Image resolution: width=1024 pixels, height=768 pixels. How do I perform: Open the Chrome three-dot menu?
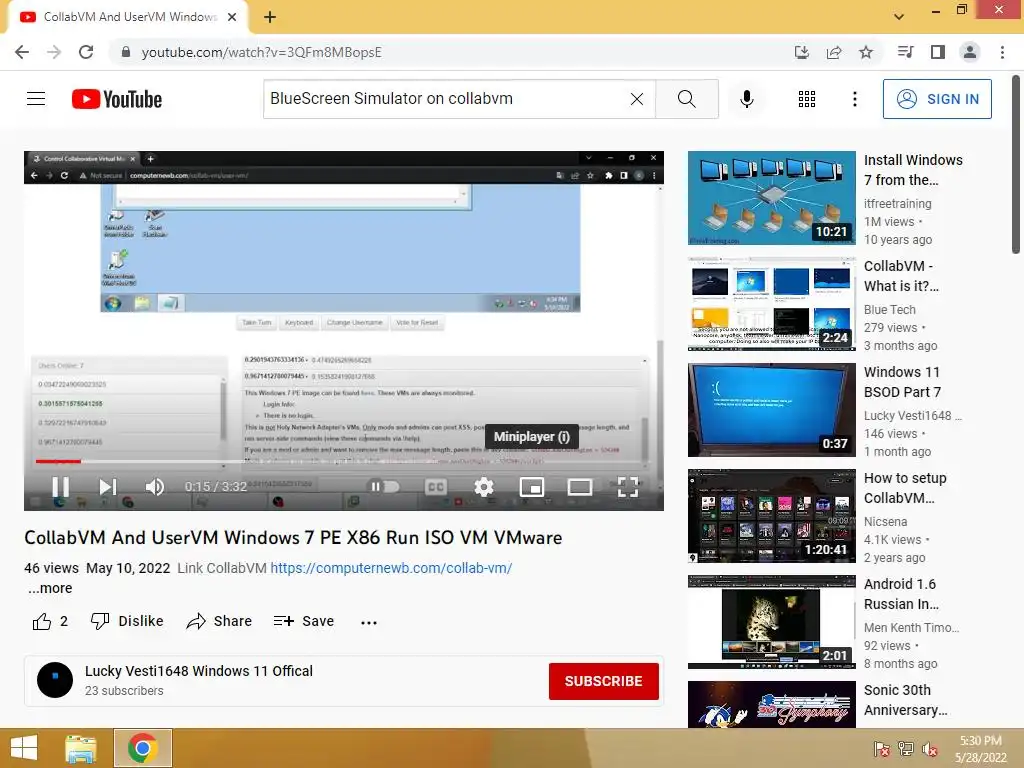pyautogui.click(x=1002, y=52)
